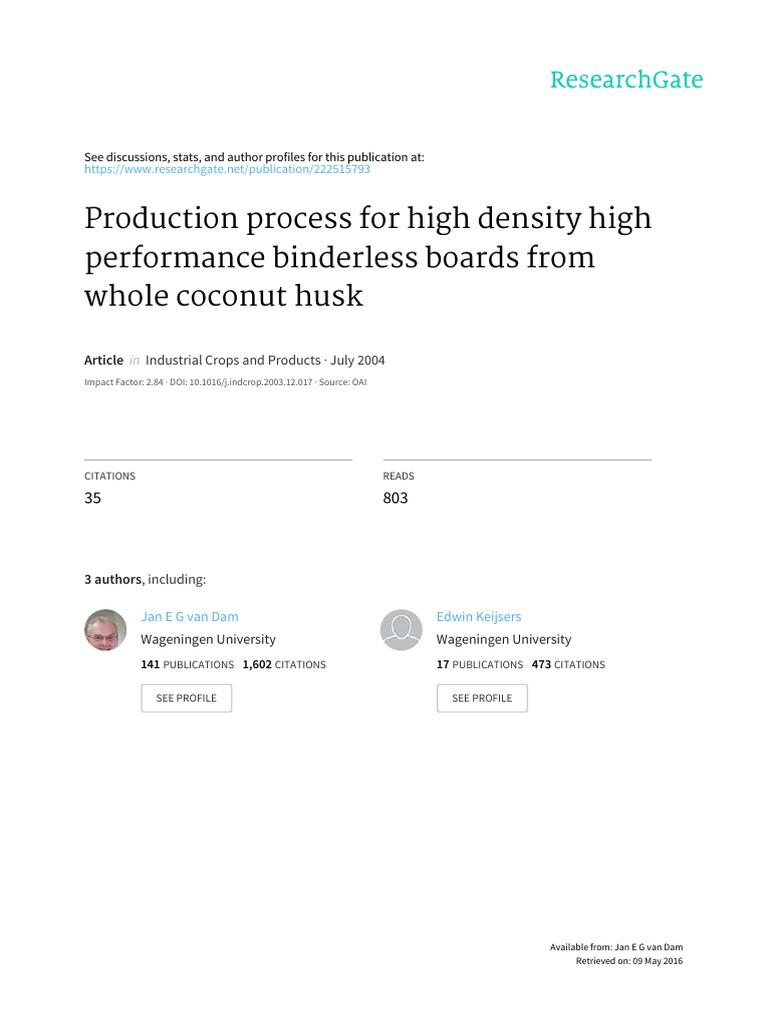Click the 'Available from: Jan E G van Dam' text
The height and width of the screenshot is (1024, 768).
616,946
